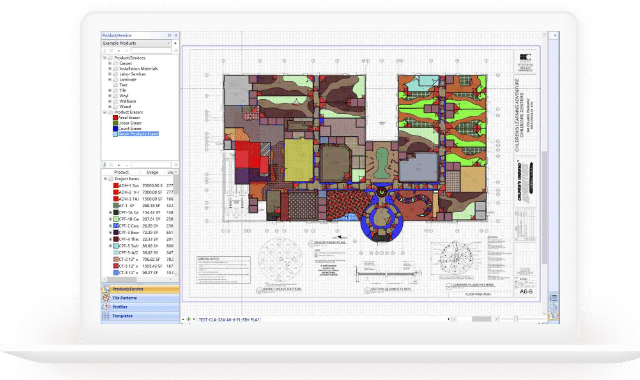Expand the Labor Services folder
Screen dimensions: 640x380
pos(110,74)
